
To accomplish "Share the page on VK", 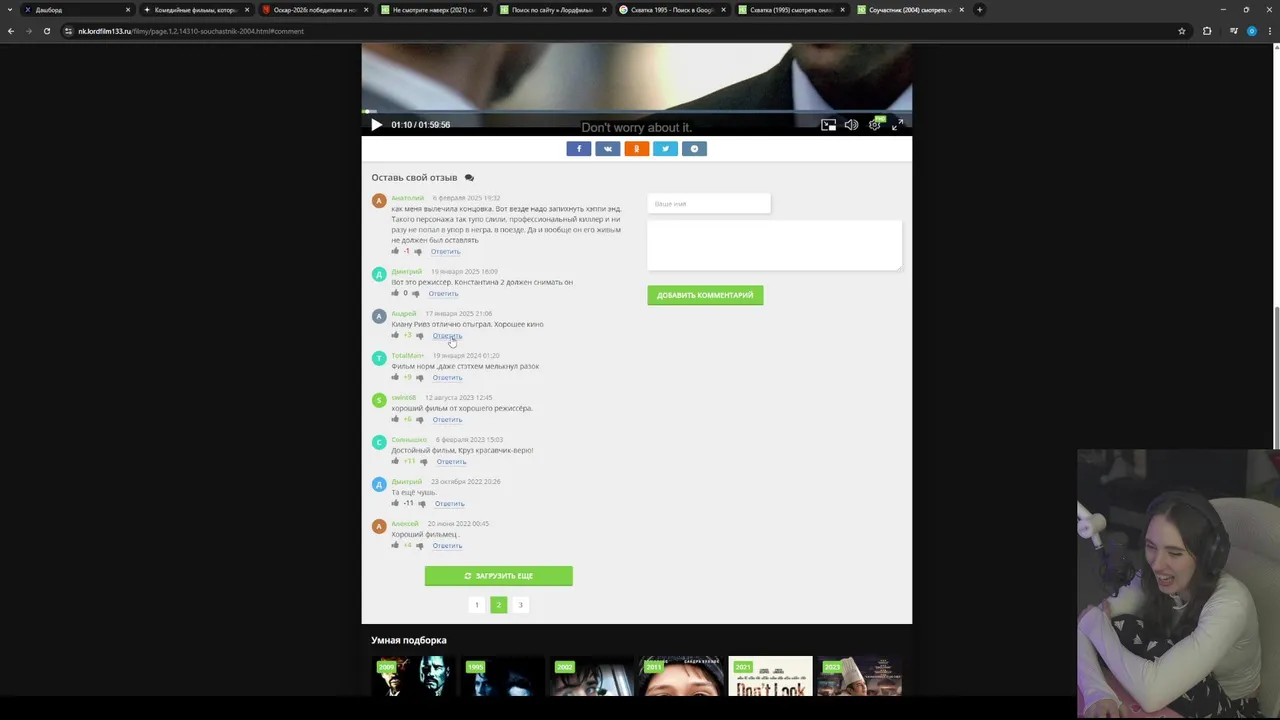I will click(x=607, y=149).
